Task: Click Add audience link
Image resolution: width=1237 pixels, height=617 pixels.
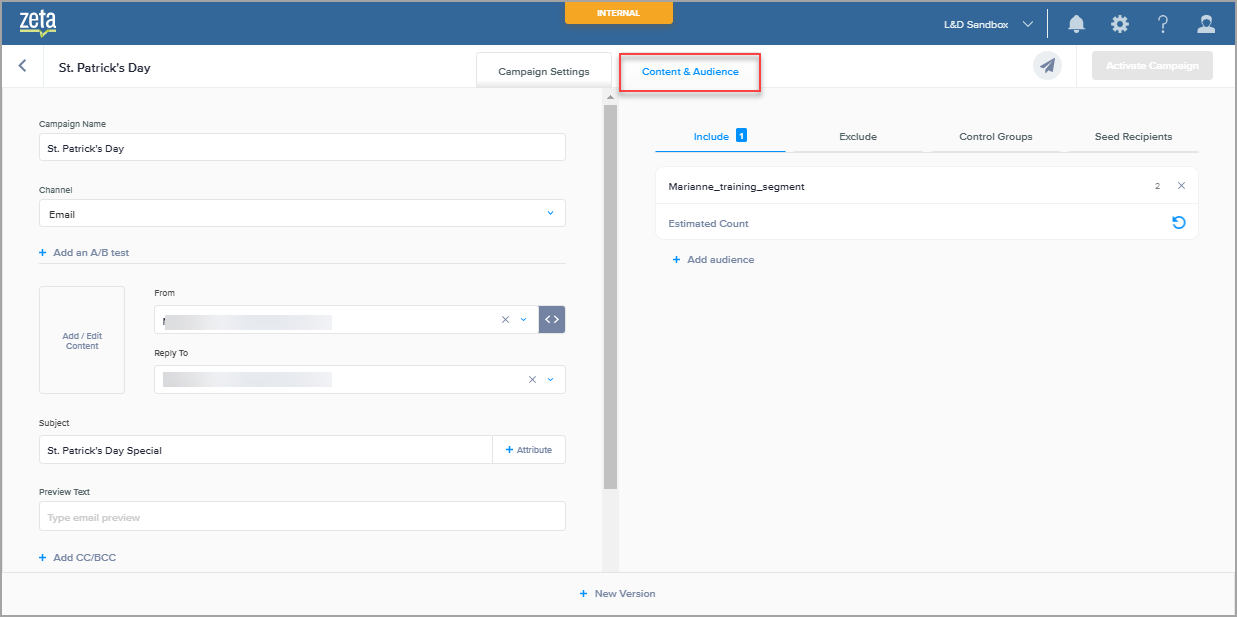Action: coord(713,260)
